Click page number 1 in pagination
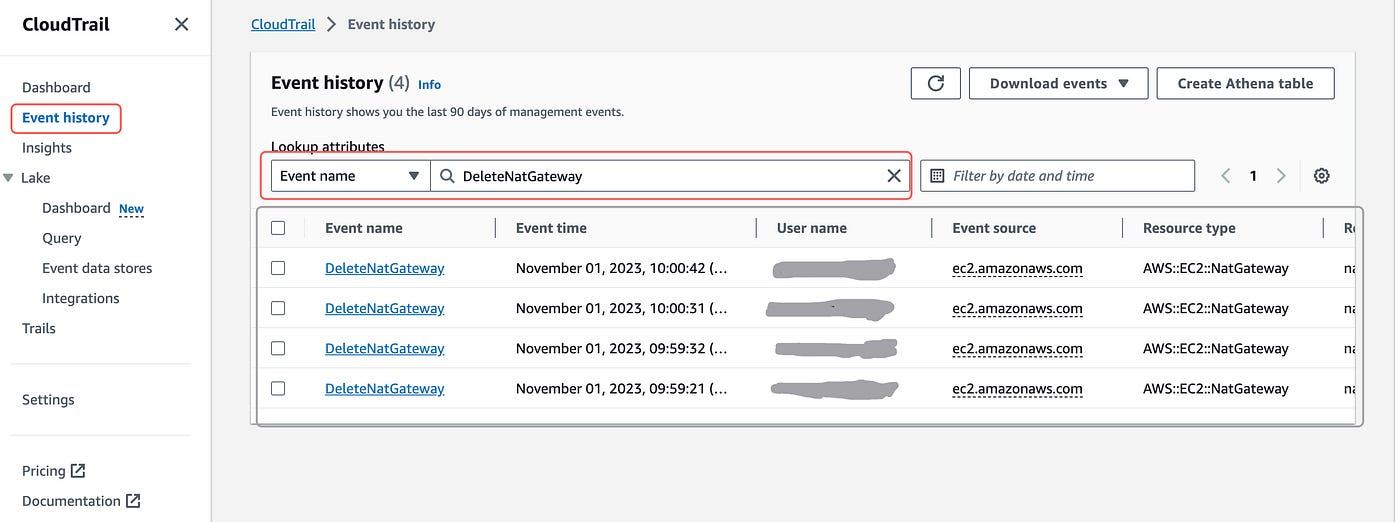The width and height of the screenshot is (1400, 522). click(1253, 176)
